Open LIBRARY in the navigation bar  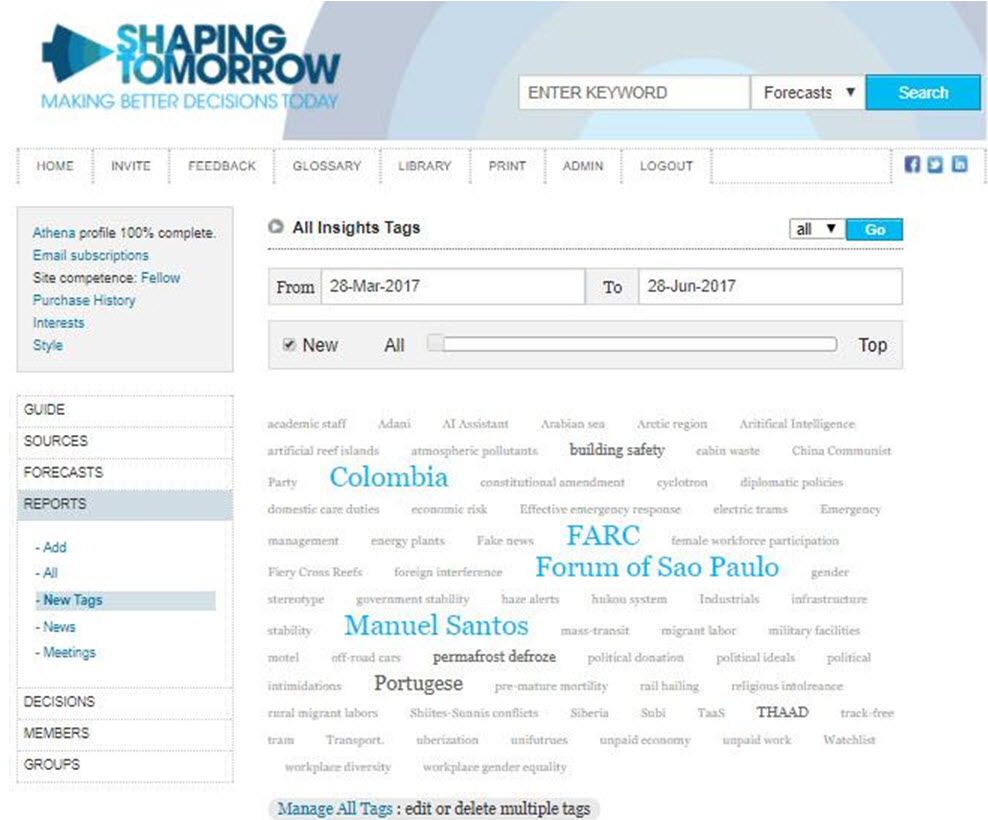pos(425,166)
